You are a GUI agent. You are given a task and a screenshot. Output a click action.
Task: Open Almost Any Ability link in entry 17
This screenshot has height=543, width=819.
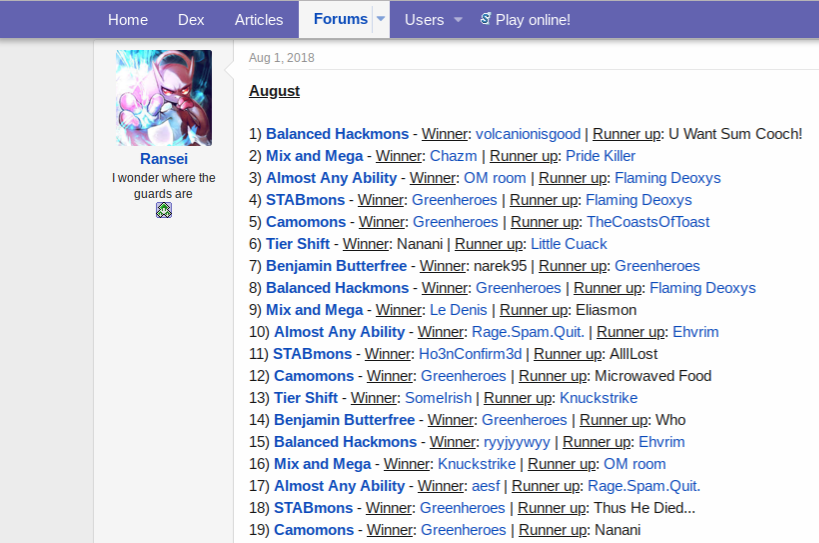click(340, 486)
